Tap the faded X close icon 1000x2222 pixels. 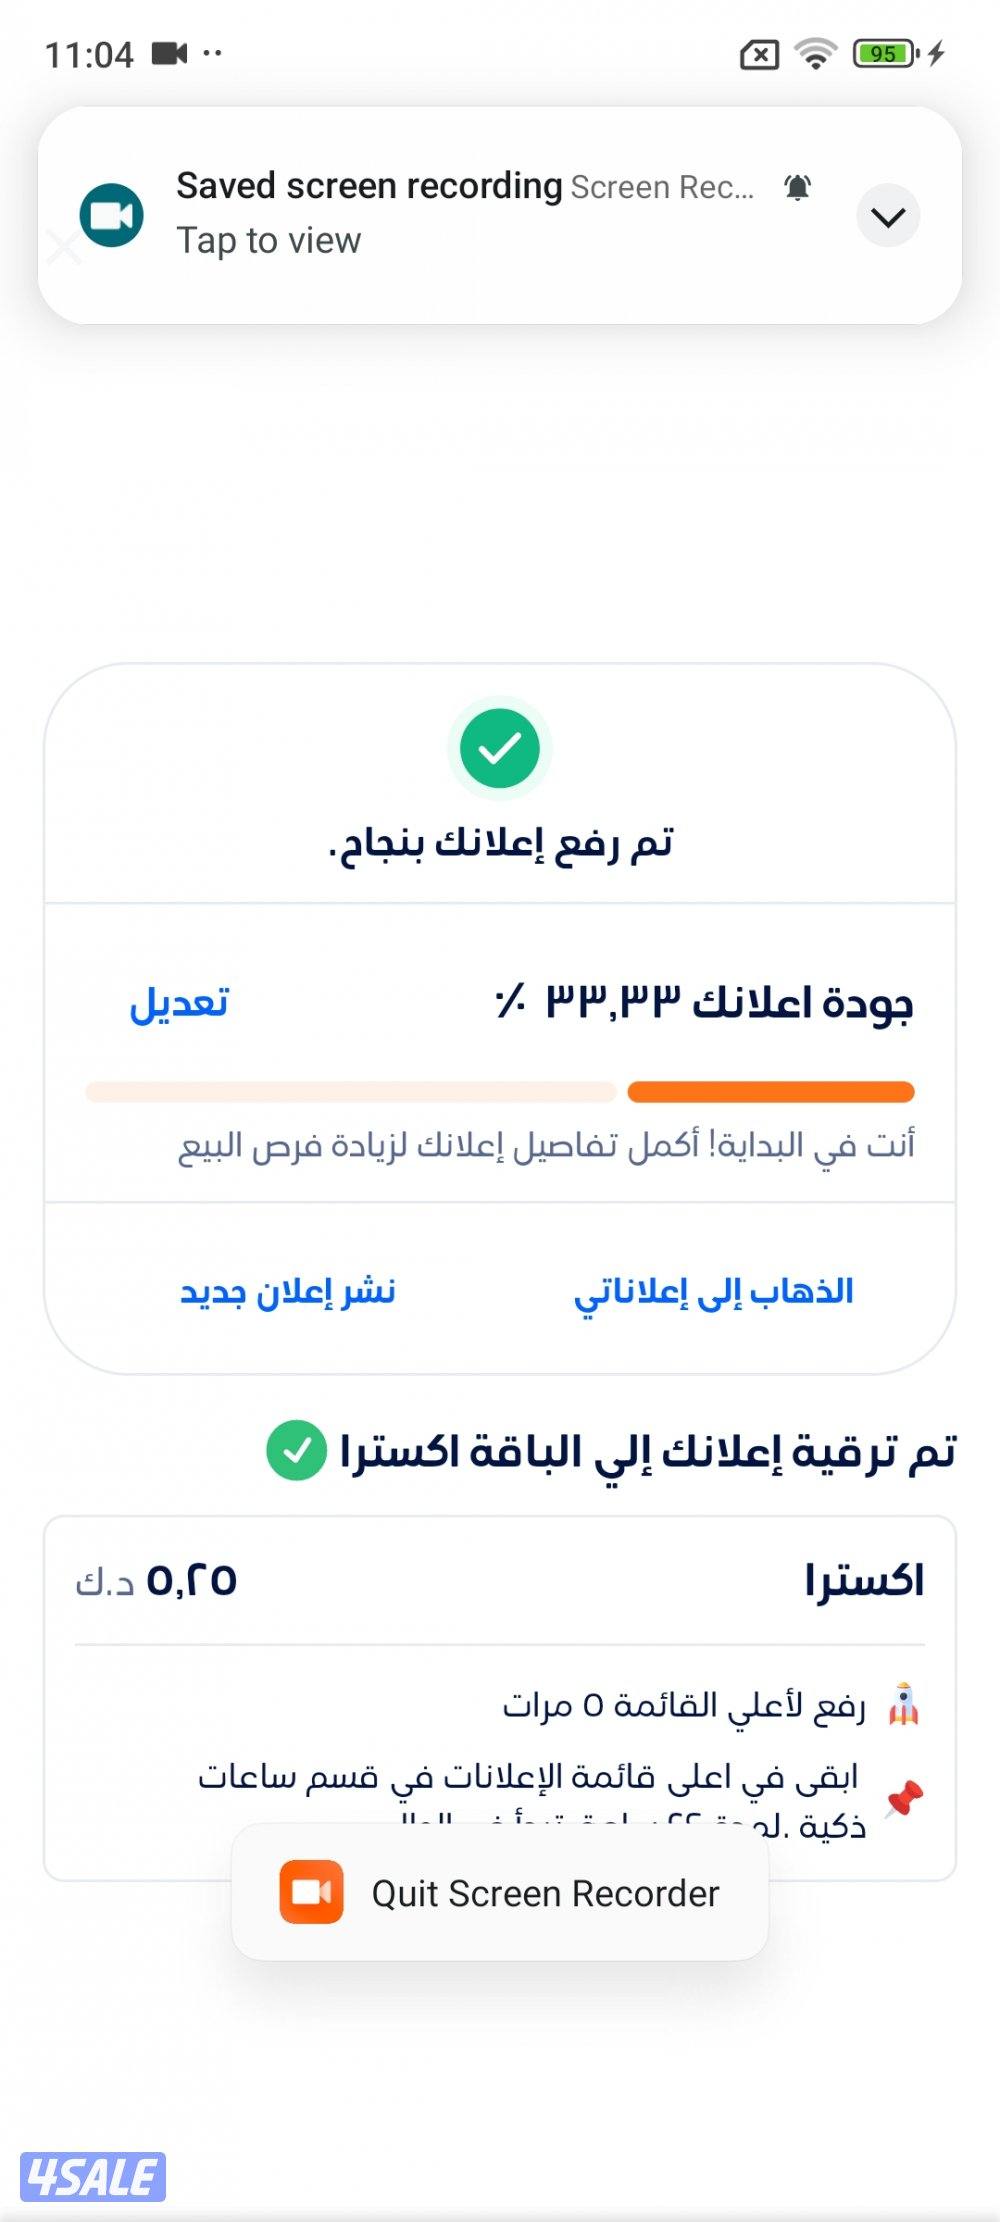[x=63, y=247]
